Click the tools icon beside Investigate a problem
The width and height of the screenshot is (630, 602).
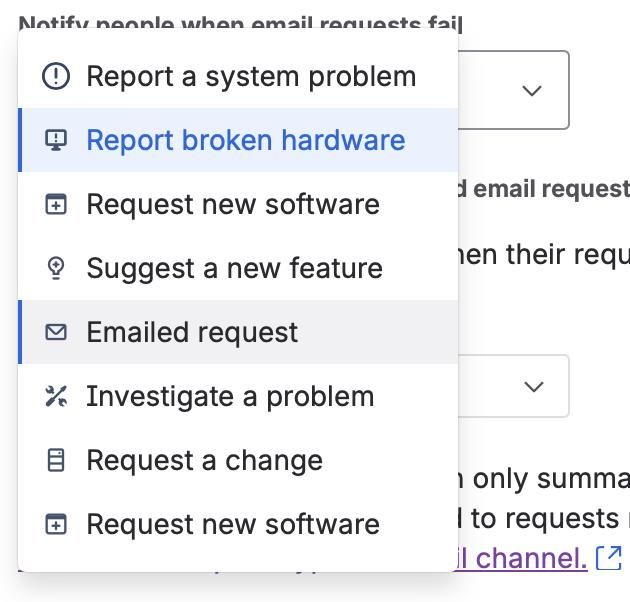(56, 397)
